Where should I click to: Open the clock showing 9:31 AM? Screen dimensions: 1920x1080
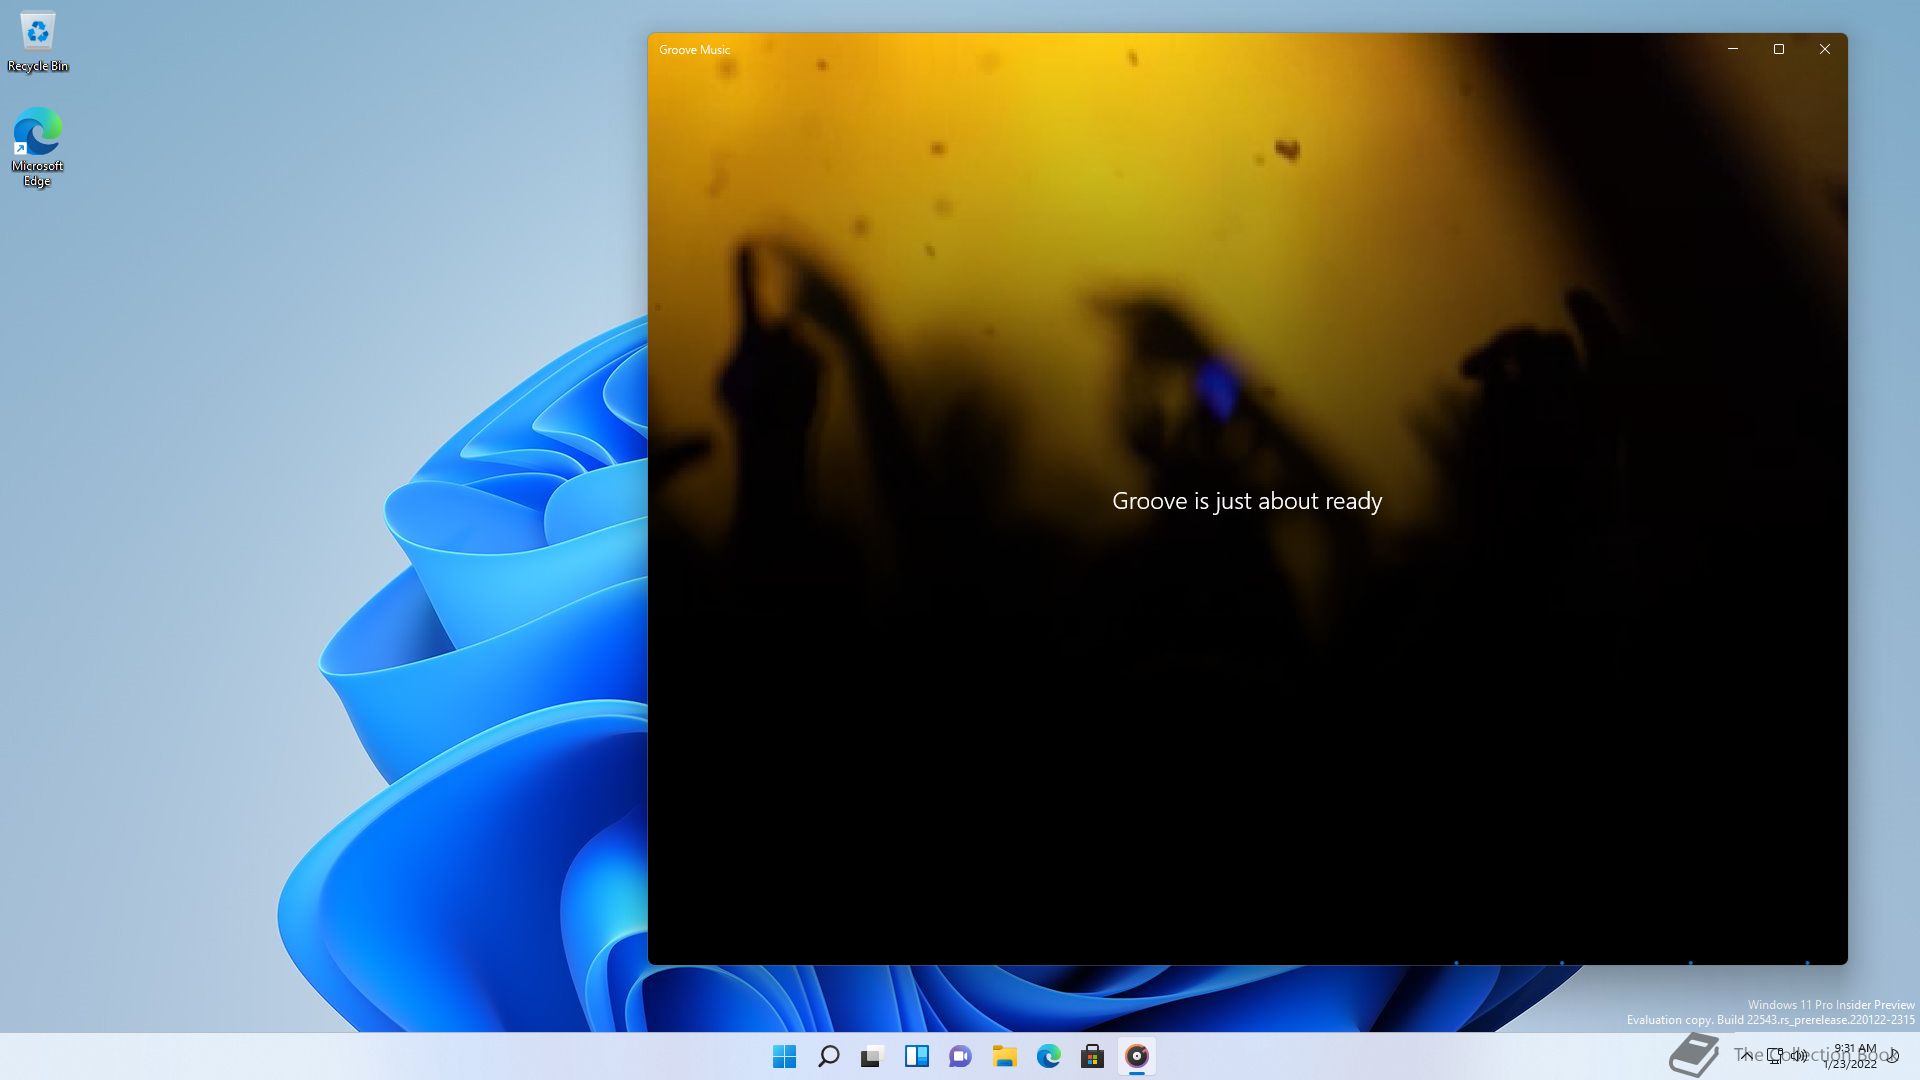1852,1056
